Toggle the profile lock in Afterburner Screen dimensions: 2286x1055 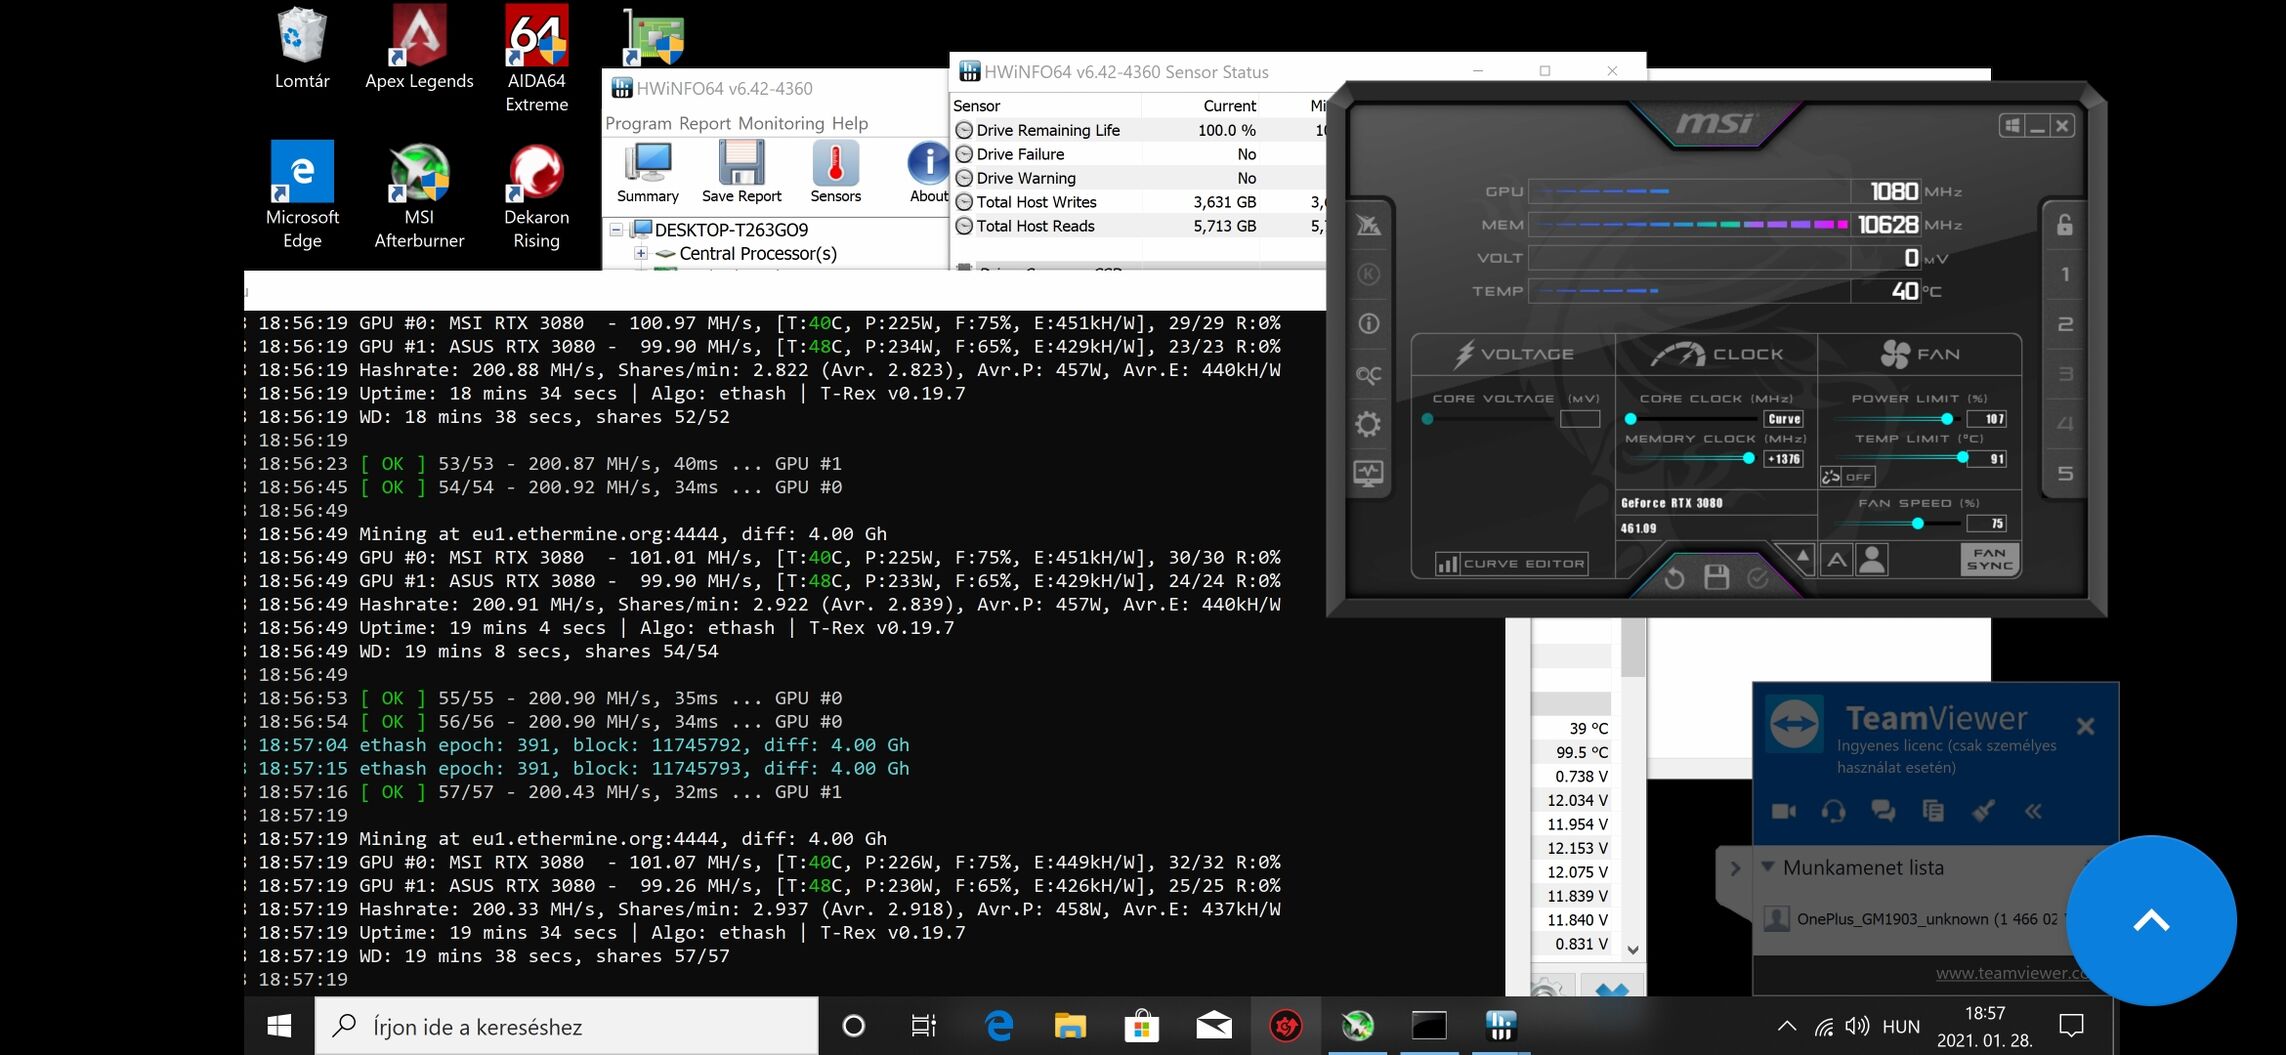pyautogui.click(x=2065, y=225)
